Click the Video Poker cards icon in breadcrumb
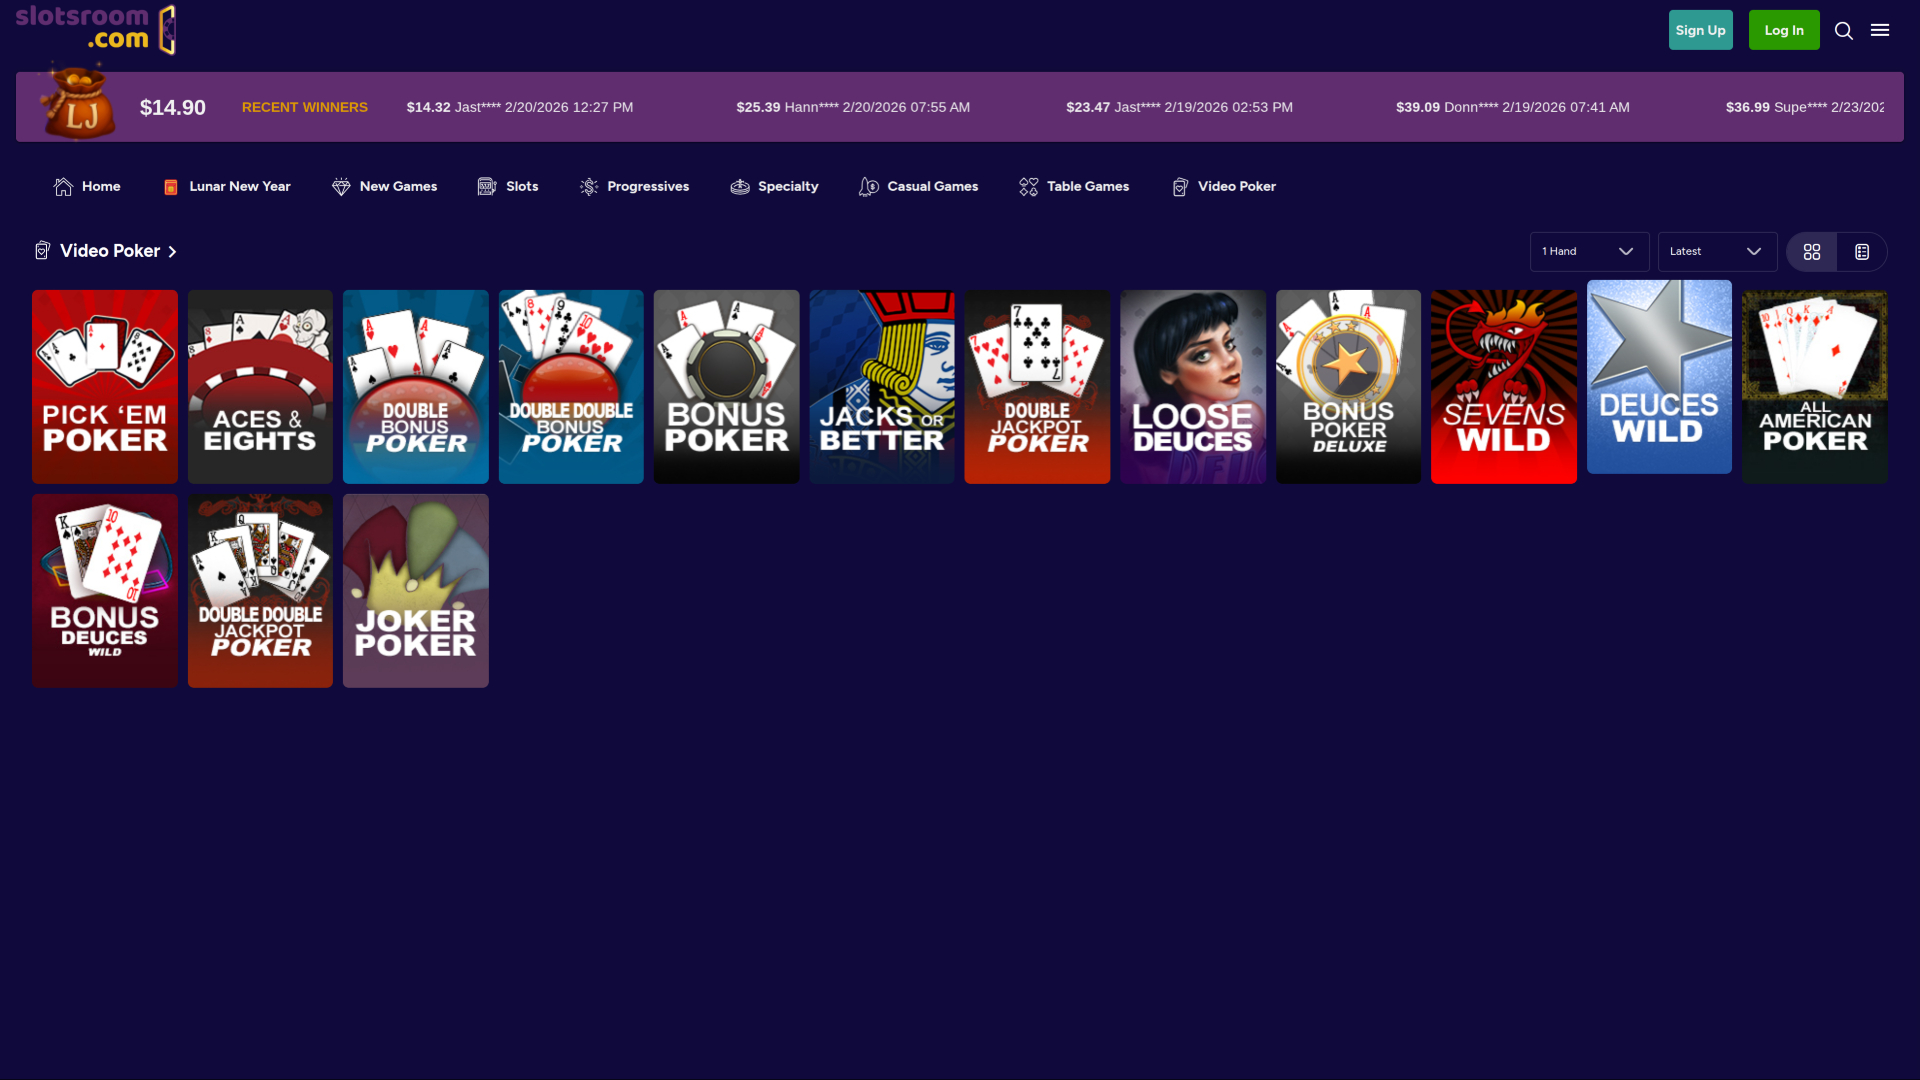 [41, 251]
